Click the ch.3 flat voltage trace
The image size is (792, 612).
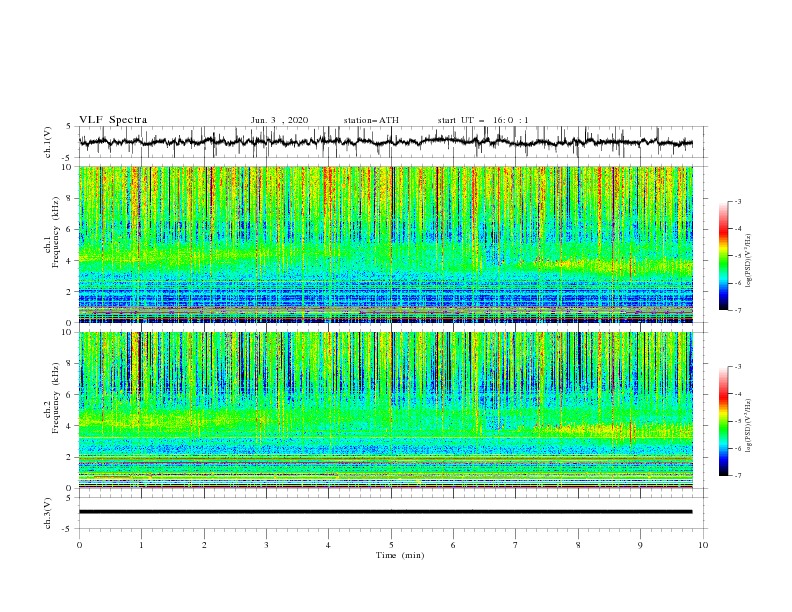pyautogui.click(x=385, y=512)
